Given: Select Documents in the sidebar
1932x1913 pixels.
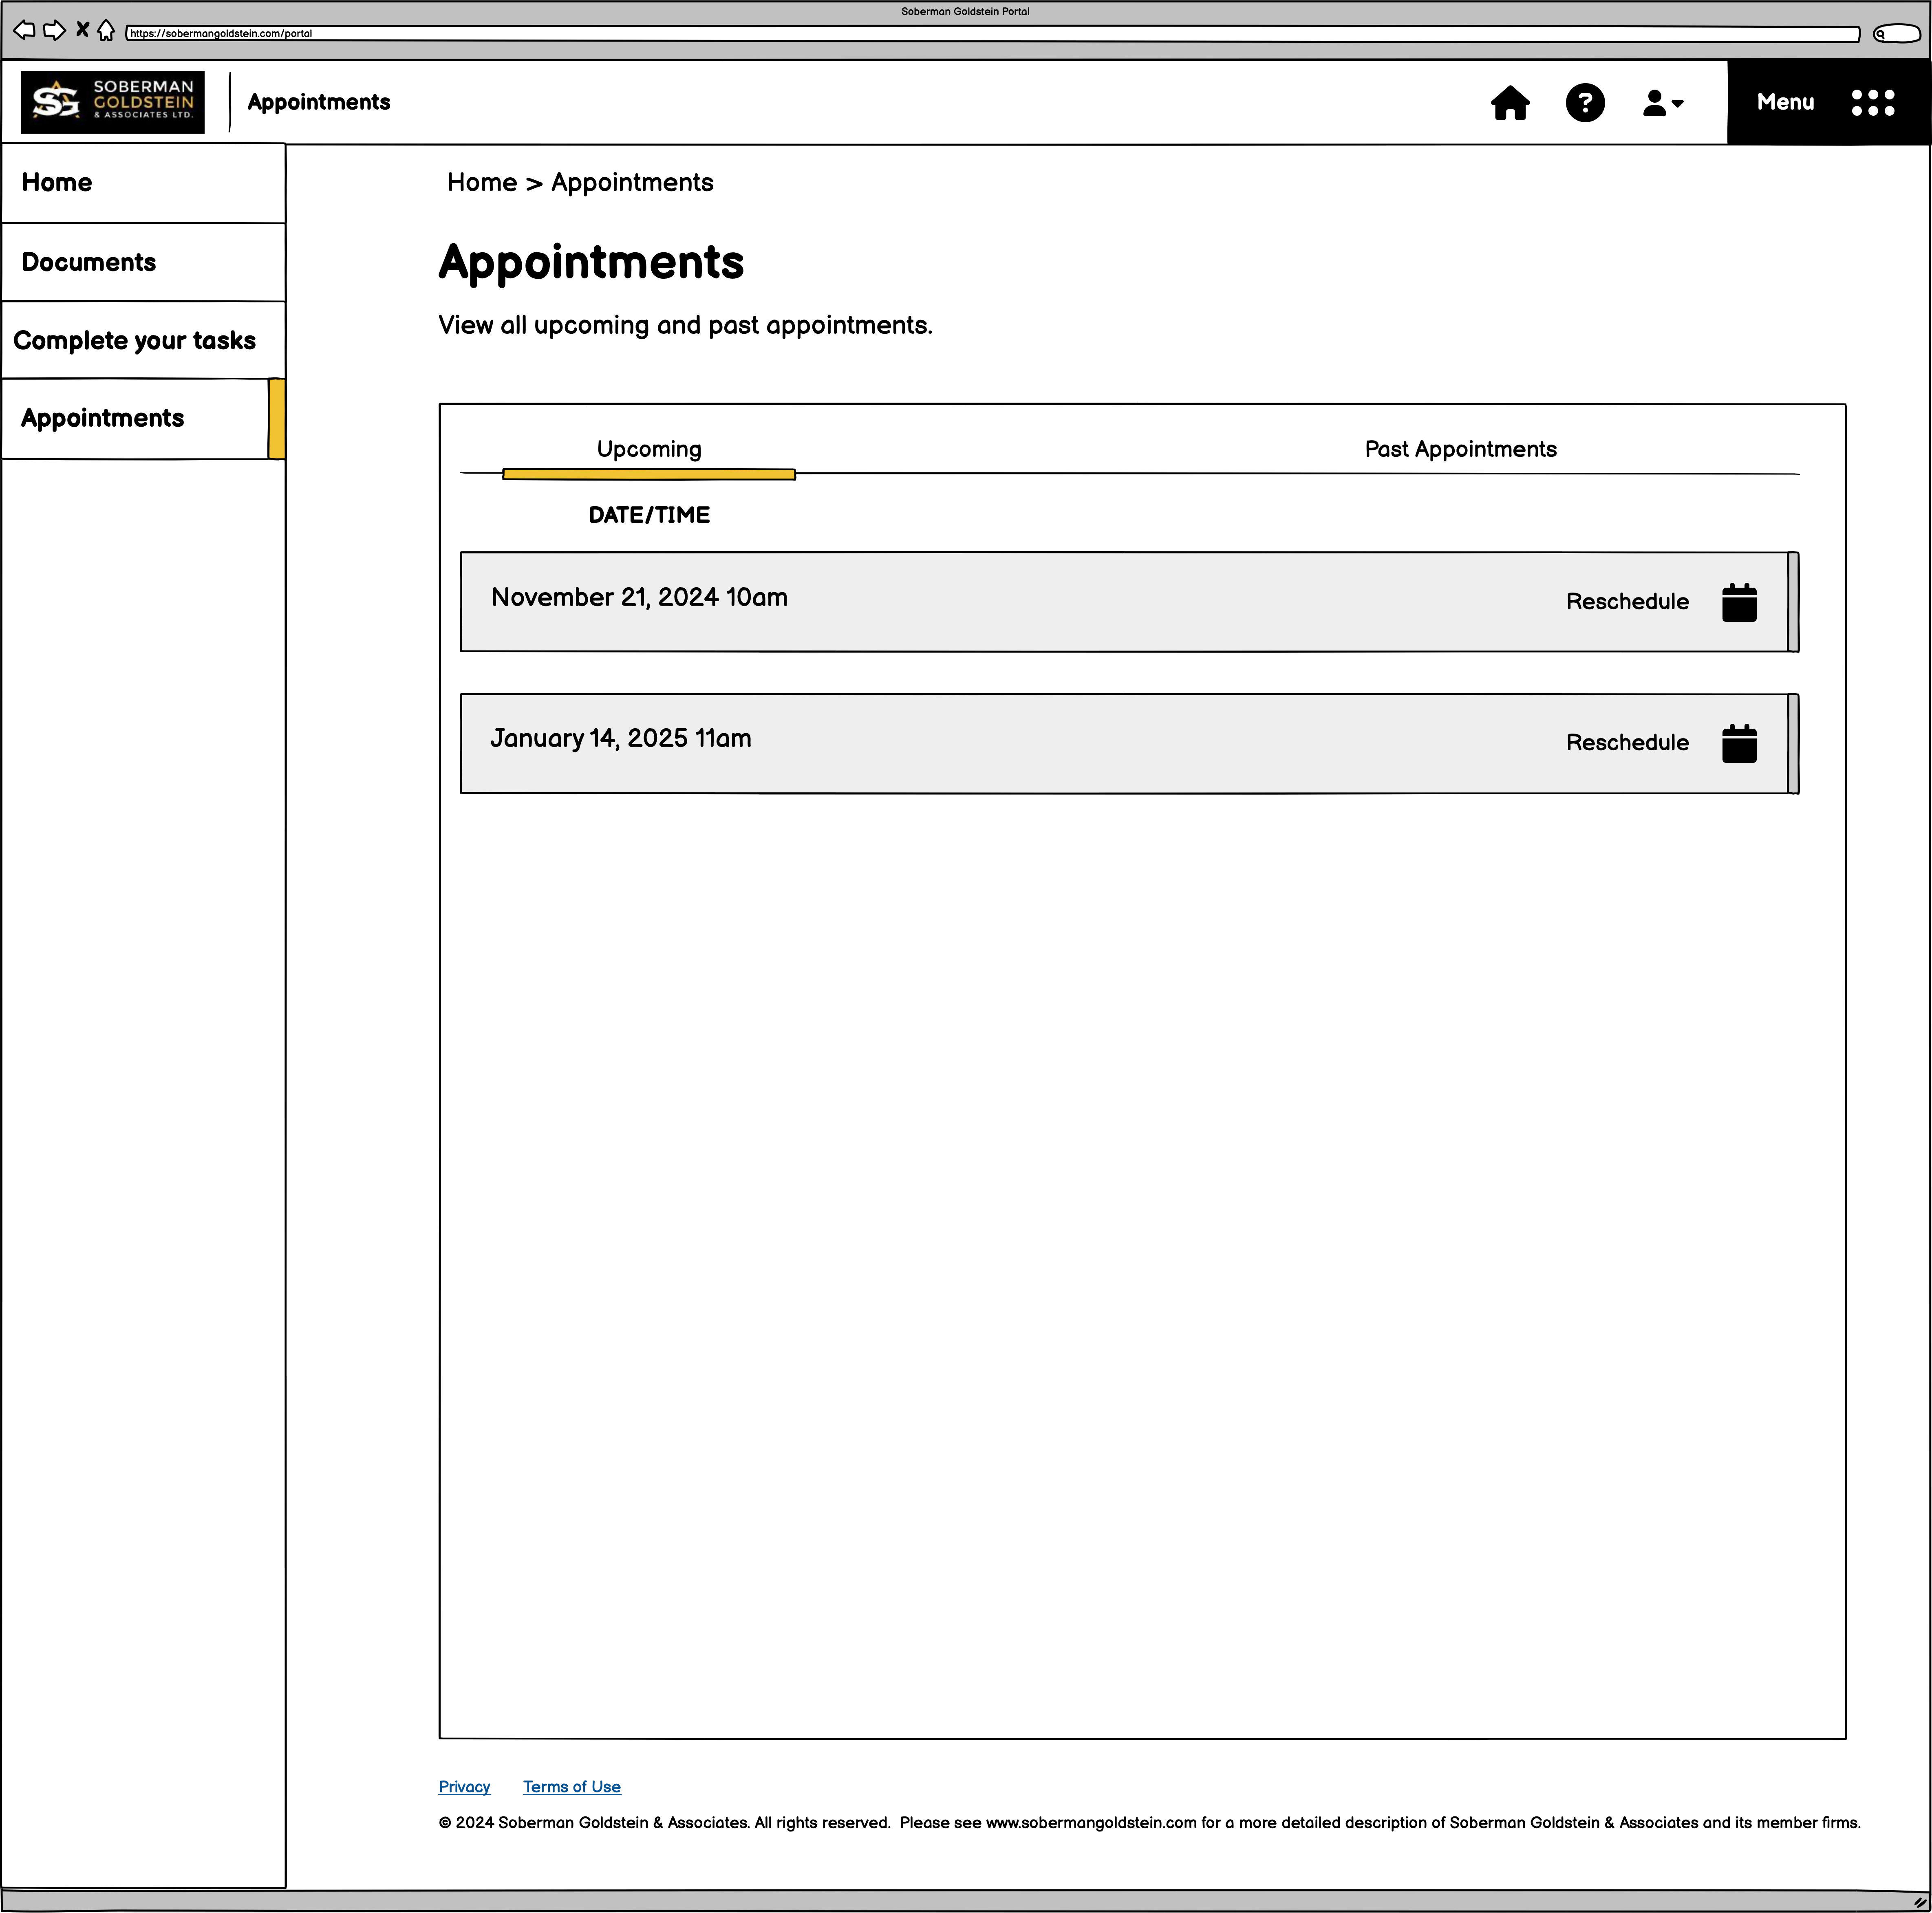Looking at the screenshot, I should pyautogui.click(x=144, y=262).
